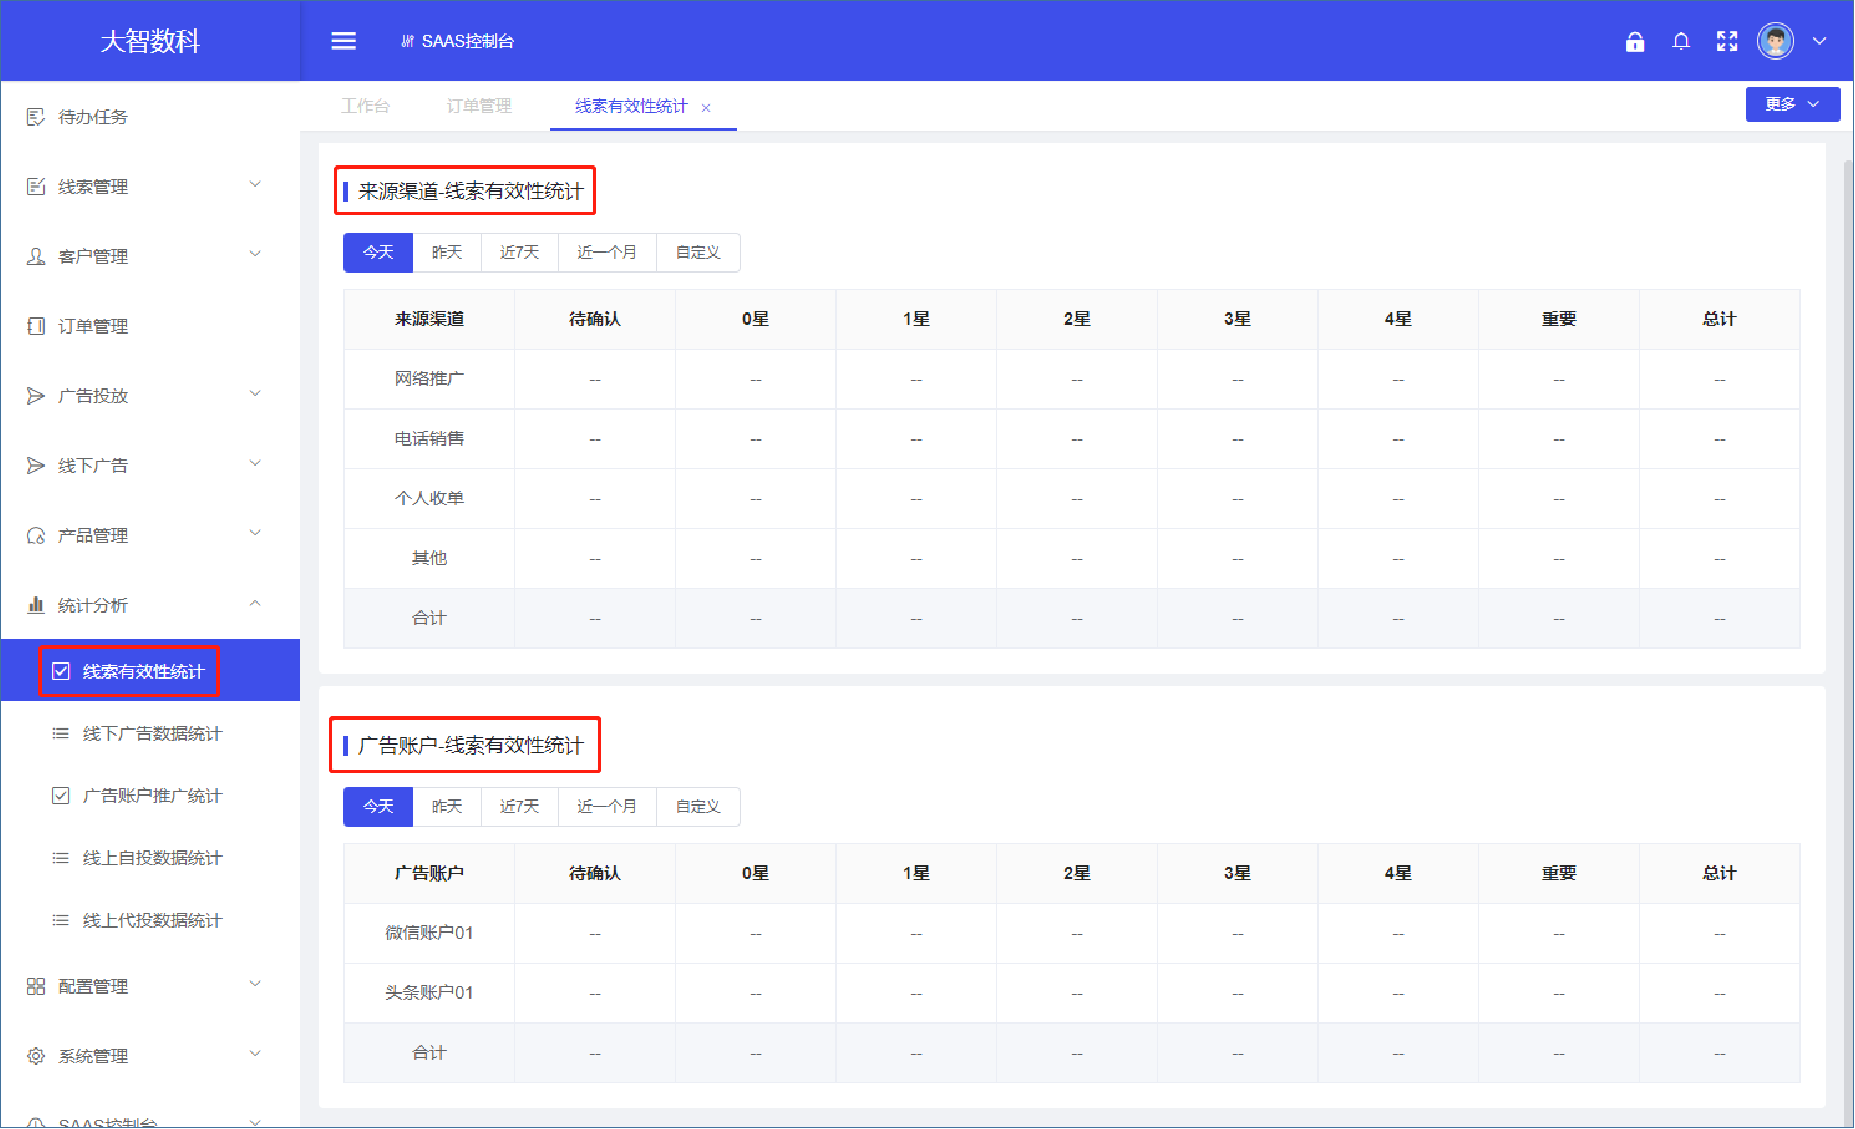This screenshot has width=1855, height=1129.
Task: Switch to the 工作台 tab
Action: click(x=365, y=106)
